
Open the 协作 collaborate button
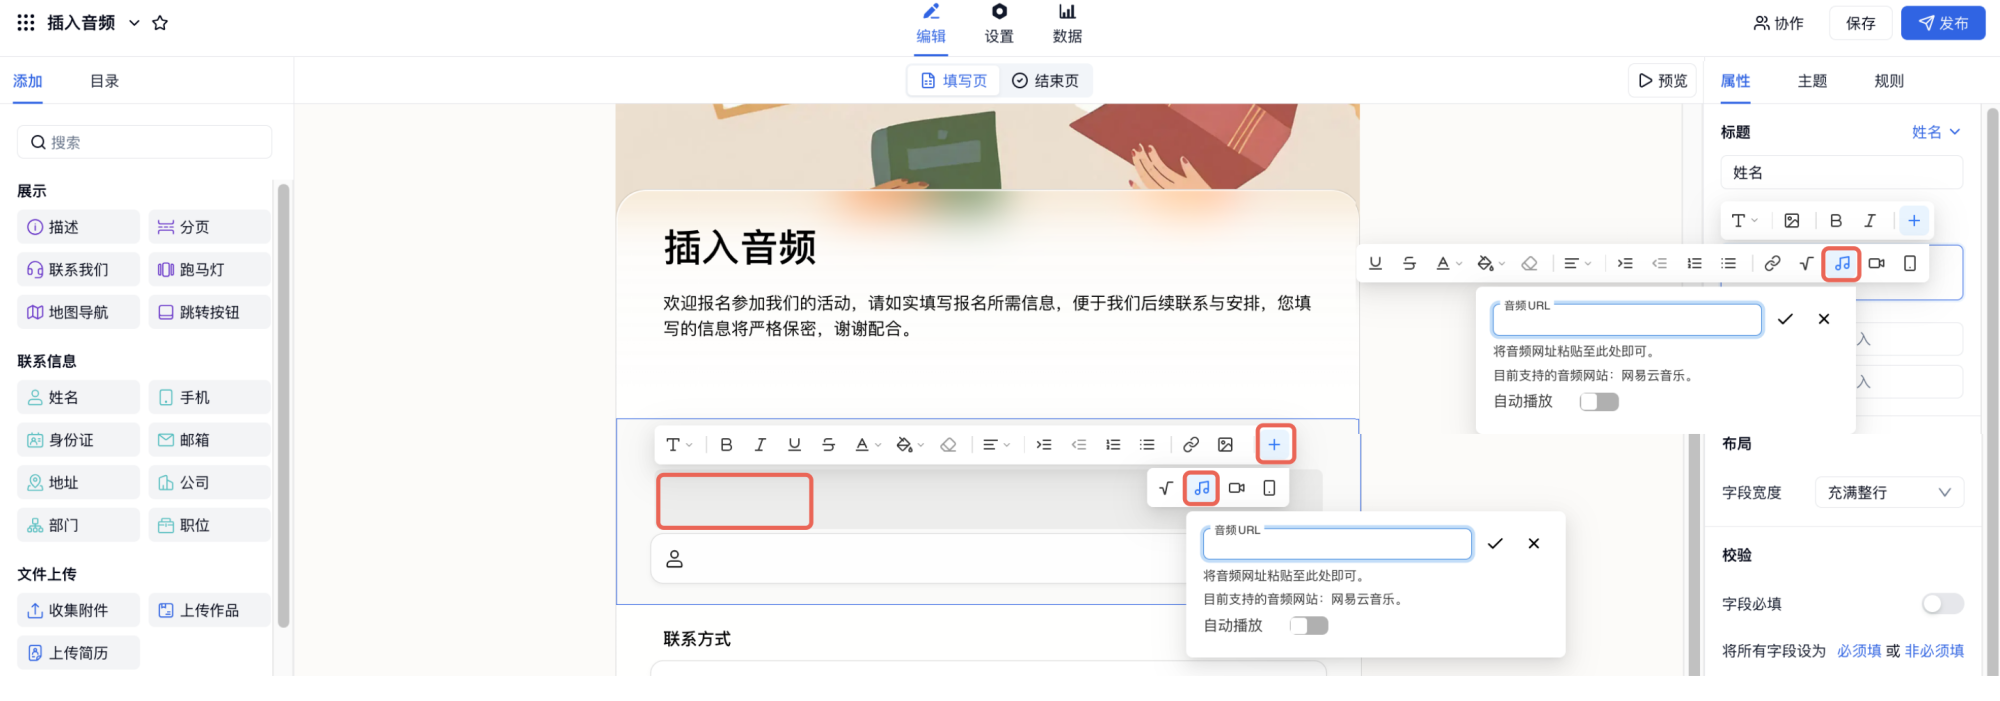coord(1779,23)
